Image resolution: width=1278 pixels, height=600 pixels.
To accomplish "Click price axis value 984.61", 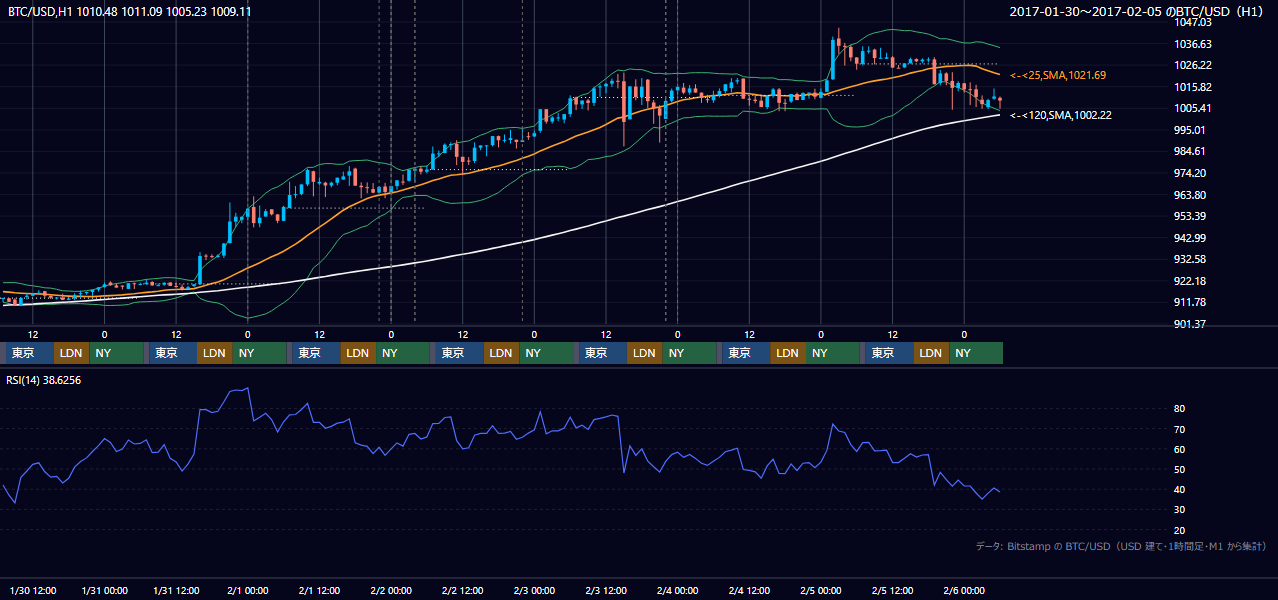I will coord(1190,151).
